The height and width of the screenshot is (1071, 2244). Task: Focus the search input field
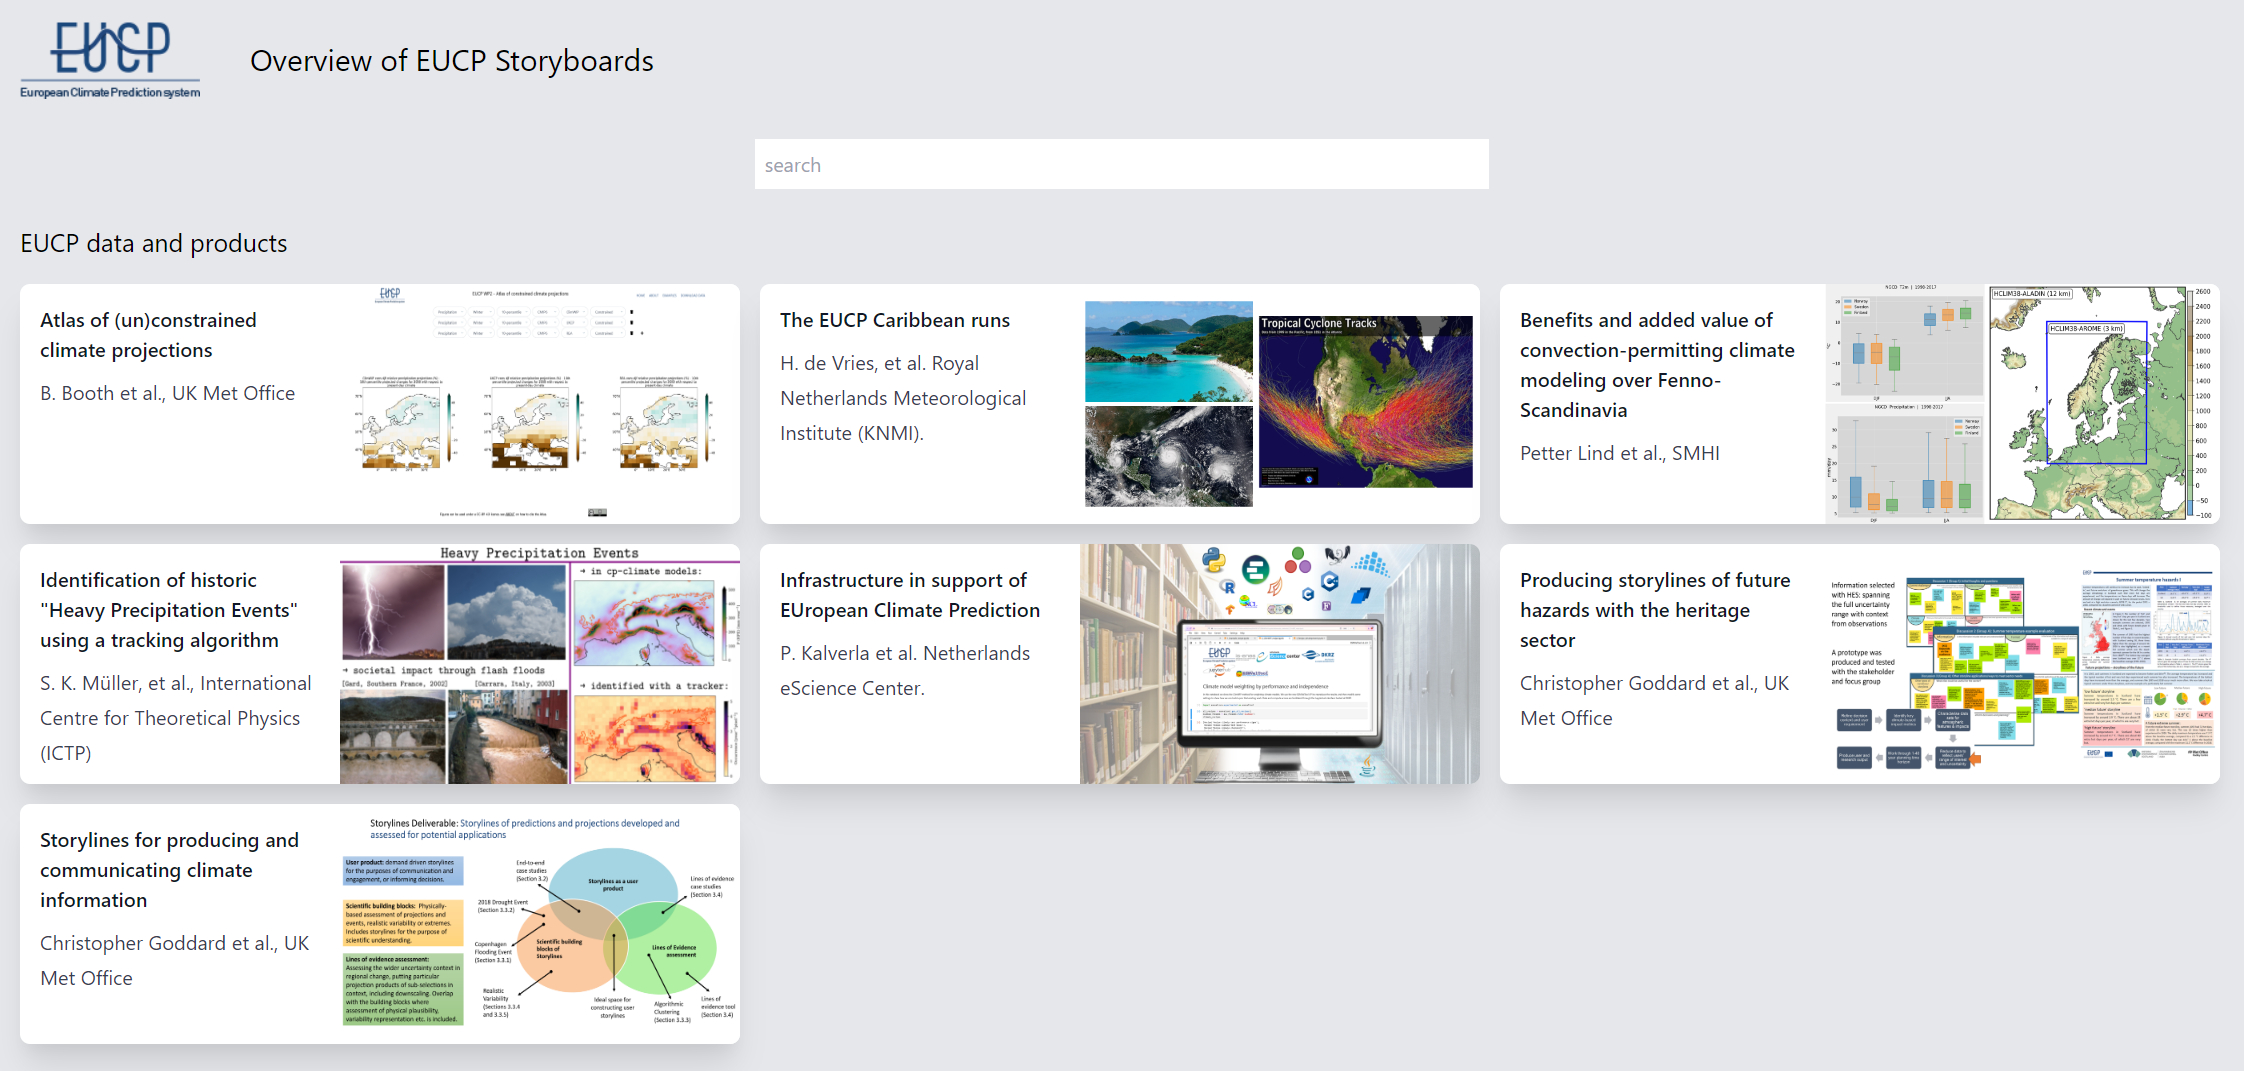tap(1121, 164)
